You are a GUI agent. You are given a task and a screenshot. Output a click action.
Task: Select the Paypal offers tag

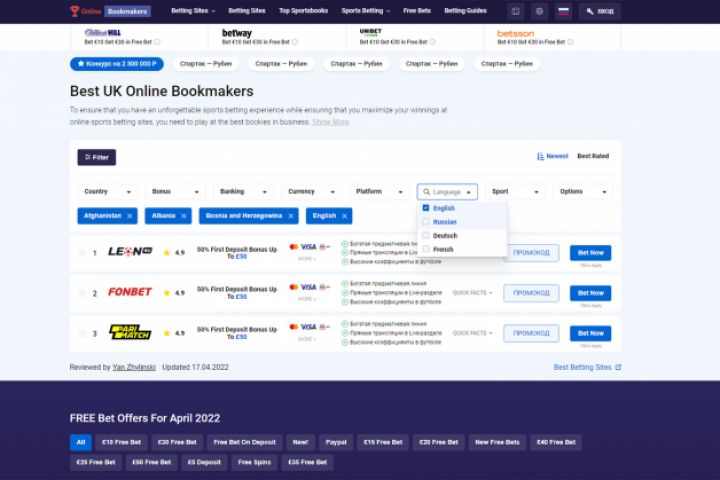coord(336,442)
